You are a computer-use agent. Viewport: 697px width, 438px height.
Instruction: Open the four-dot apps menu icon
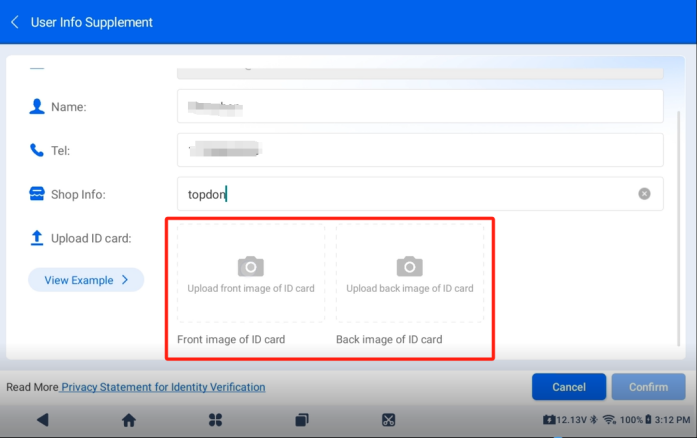point(215,420)
